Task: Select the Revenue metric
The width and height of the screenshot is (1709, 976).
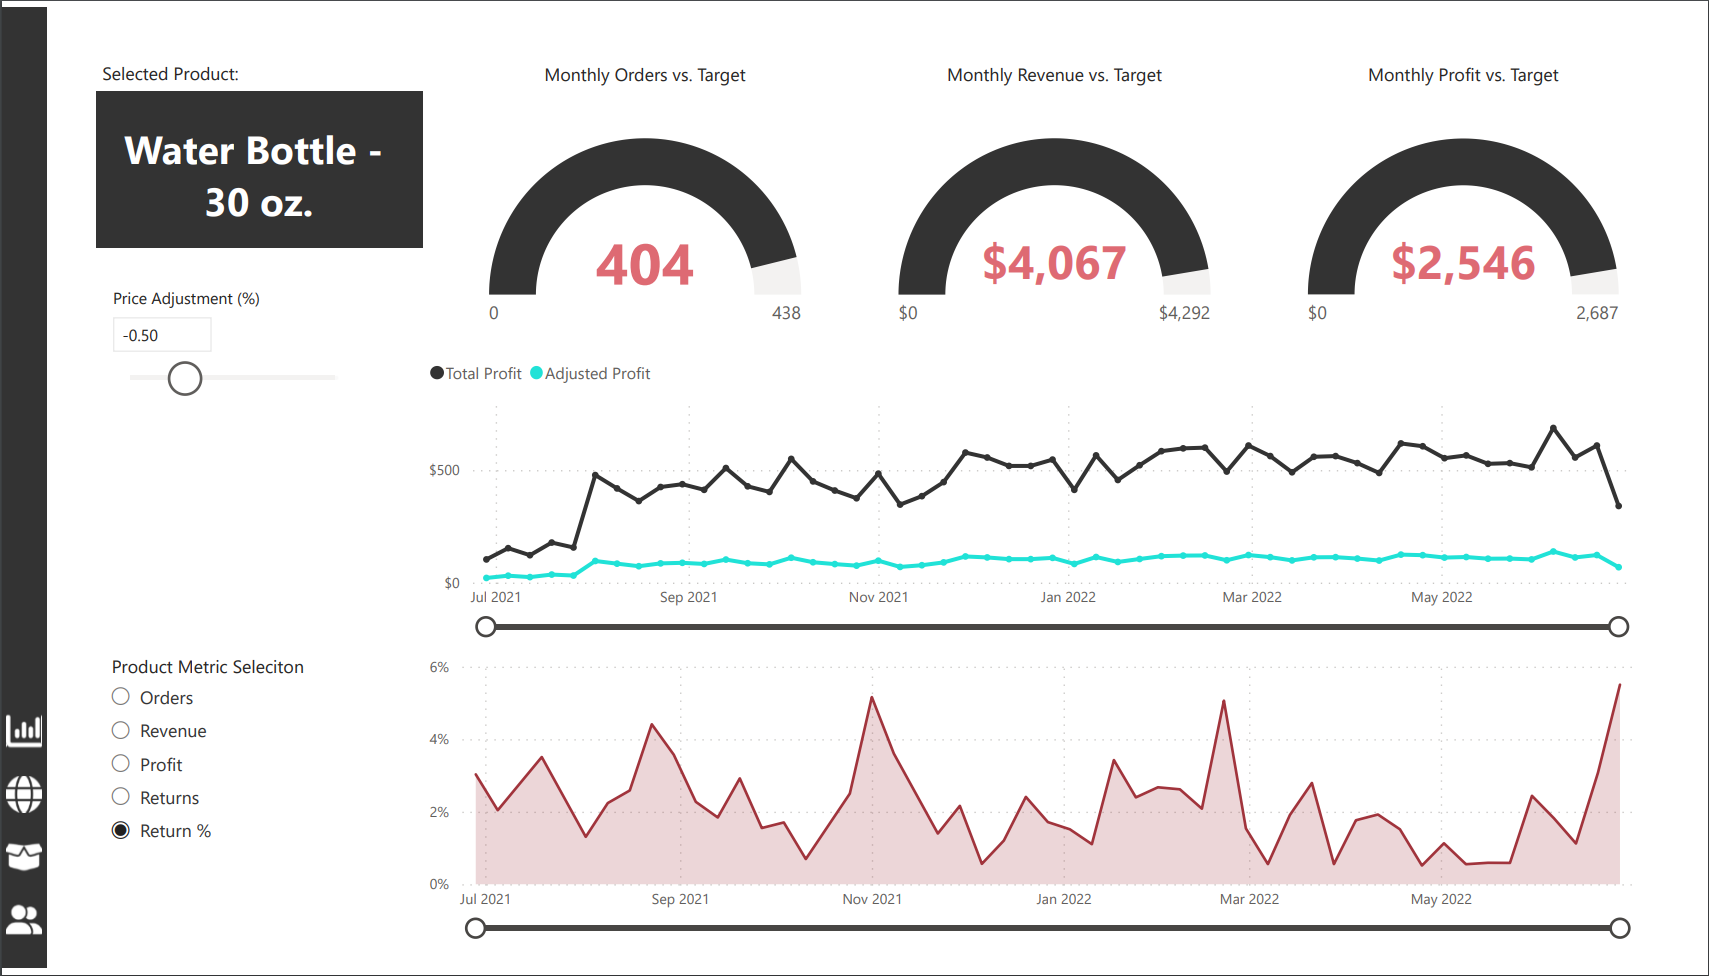Action: pos(121,730)
